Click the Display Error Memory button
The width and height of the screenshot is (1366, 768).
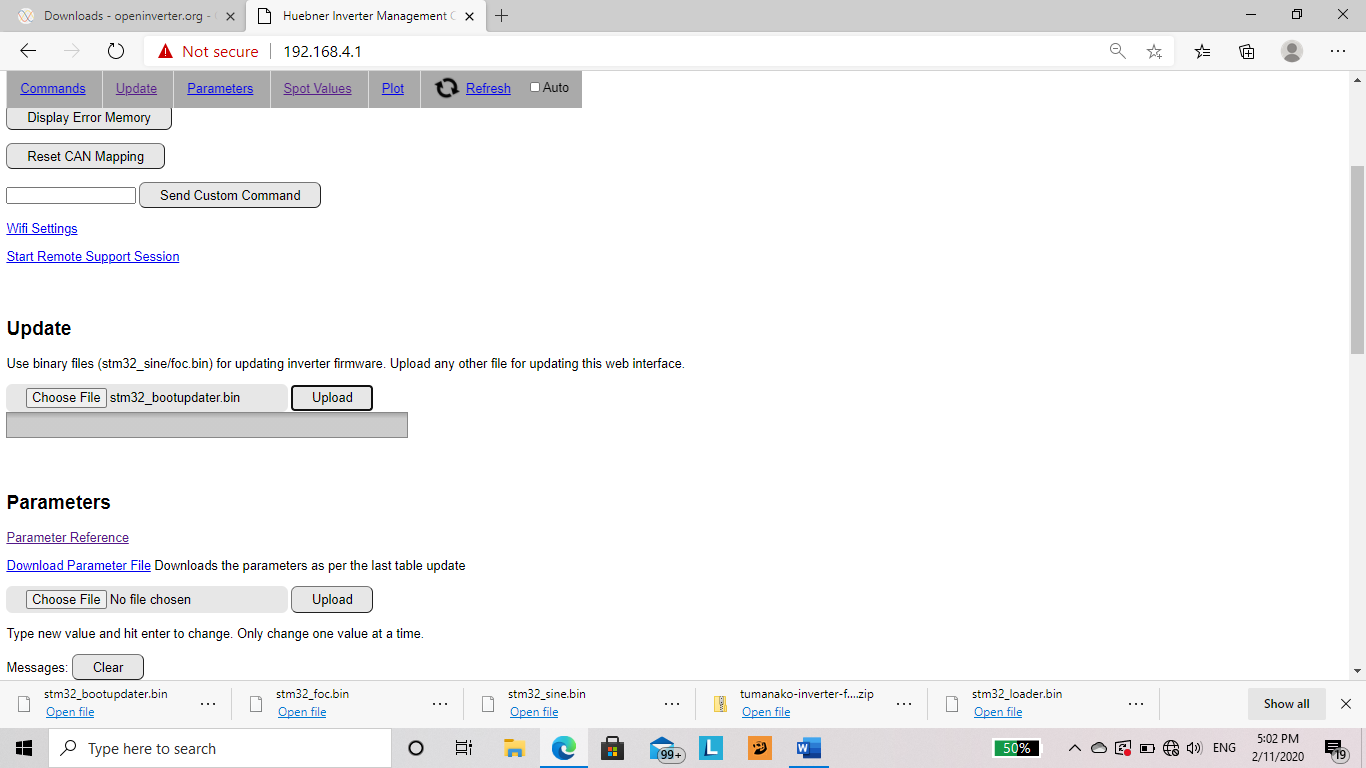point(89,117)
